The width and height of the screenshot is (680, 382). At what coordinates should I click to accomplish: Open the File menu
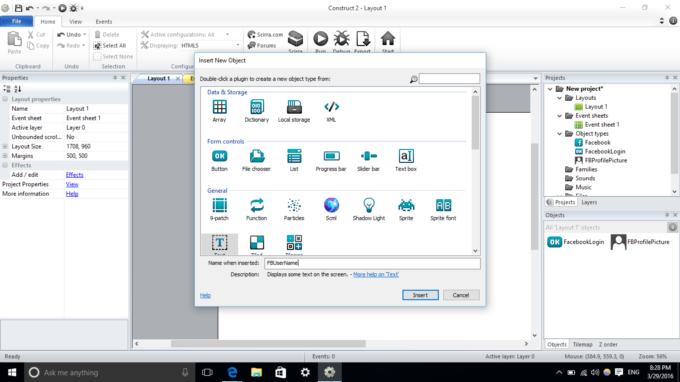tap(16, 21)
